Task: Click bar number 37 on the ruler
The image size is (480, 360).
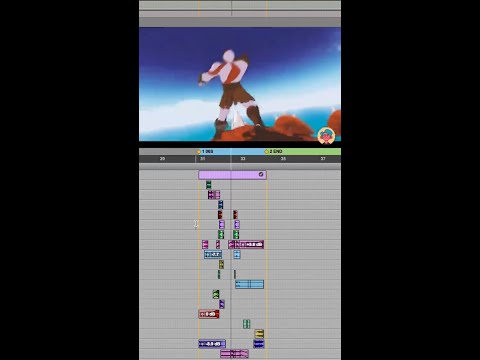Action: (x=323, y=159)
